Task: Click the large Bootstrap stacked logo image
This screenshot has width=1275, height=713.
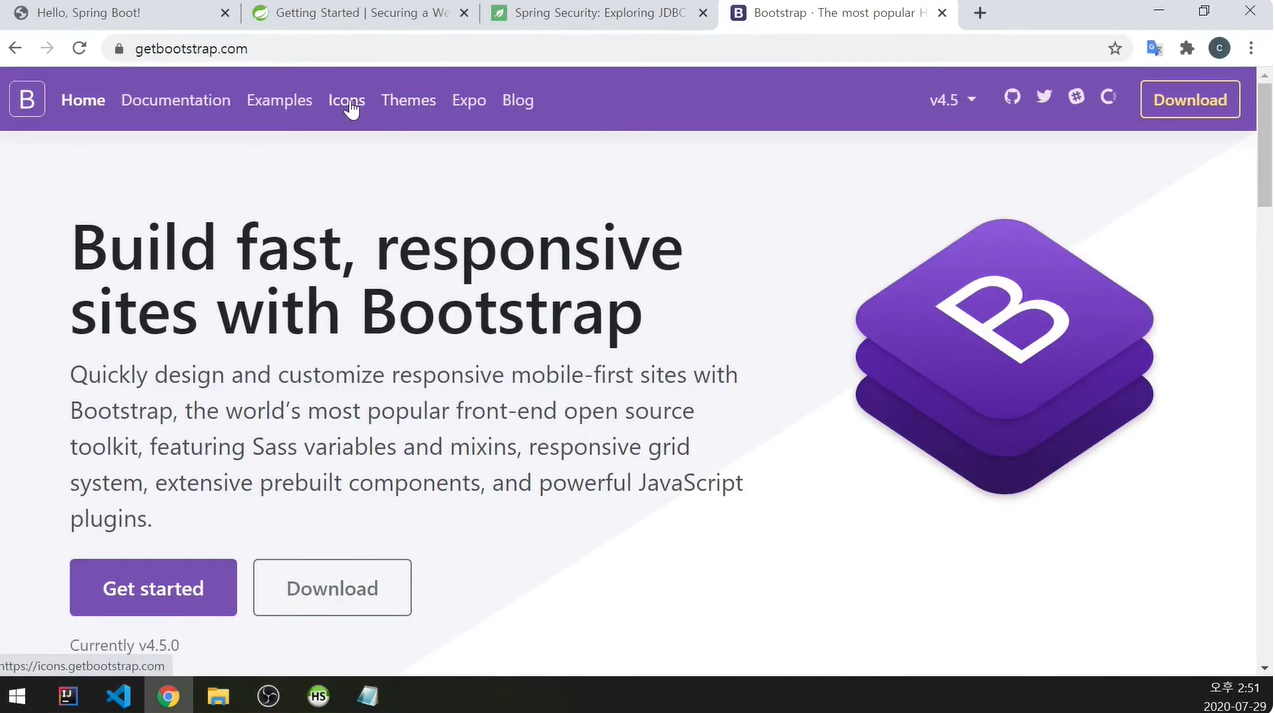Action: click(x=1004, y=356)
